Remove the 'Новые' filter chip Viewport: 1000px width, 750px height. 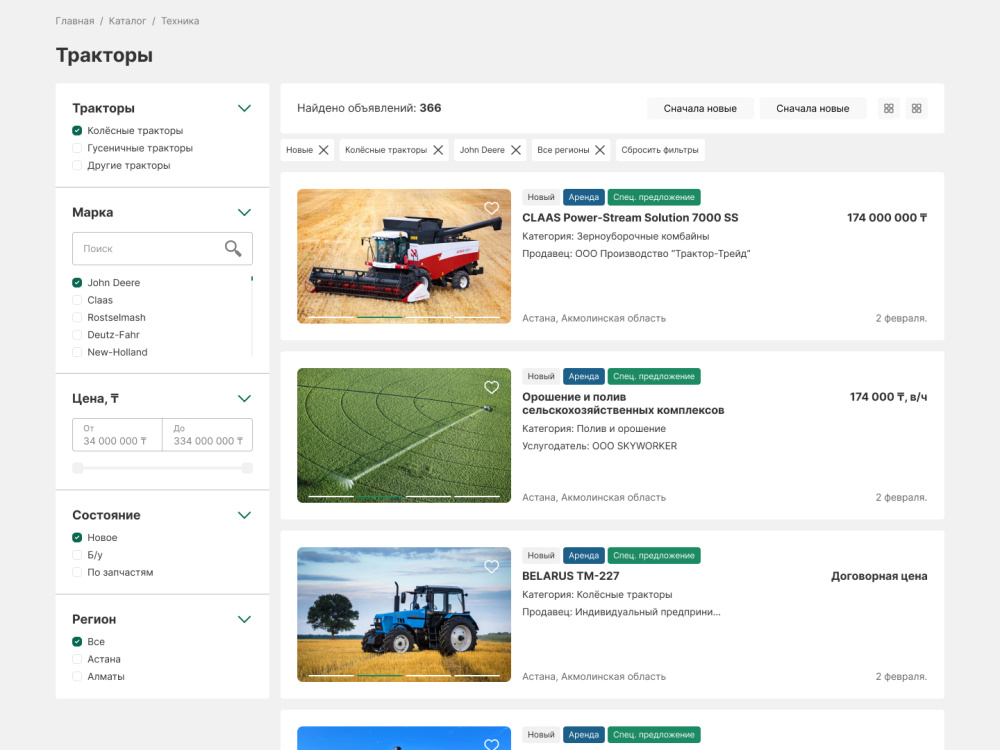[x=324, y=150]
